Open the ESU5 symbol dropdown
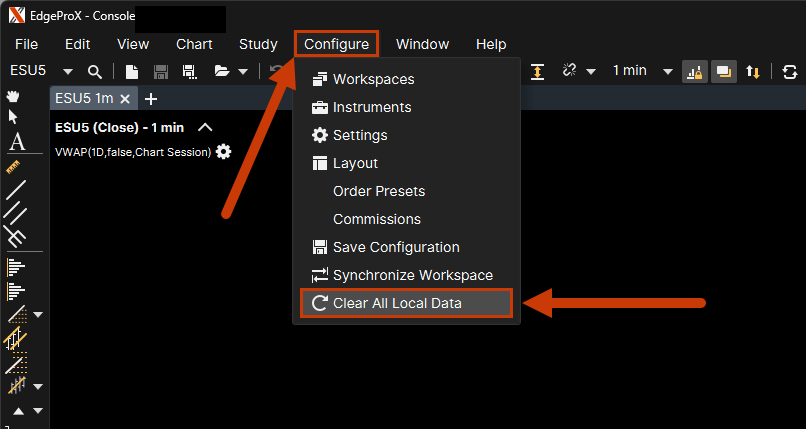 (x=68, y=71)
